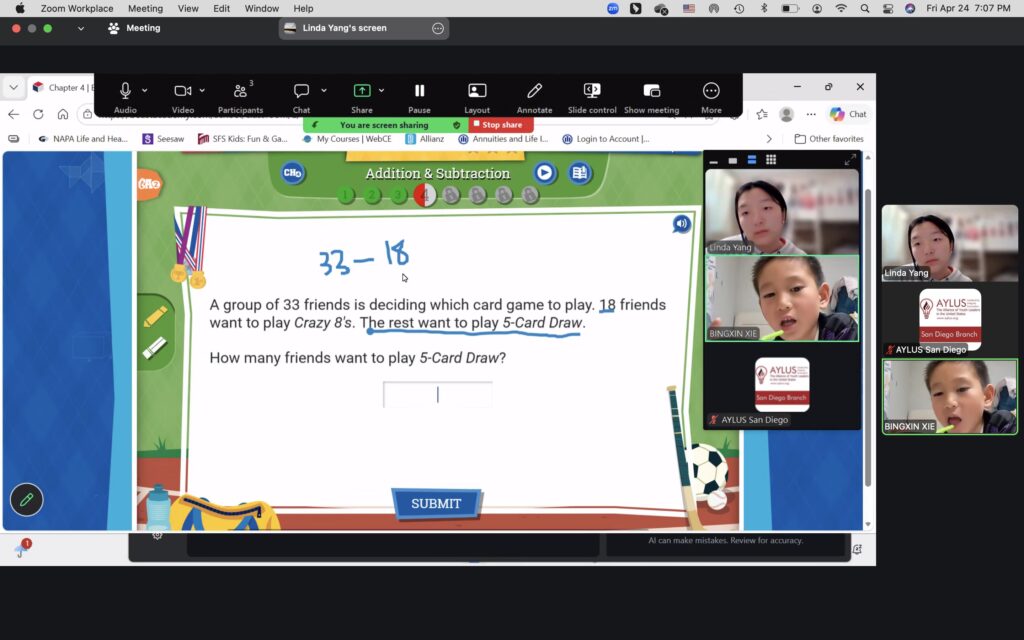Open Slide control in meeting toolbar

pyautogui.click(x=592, y=91)
